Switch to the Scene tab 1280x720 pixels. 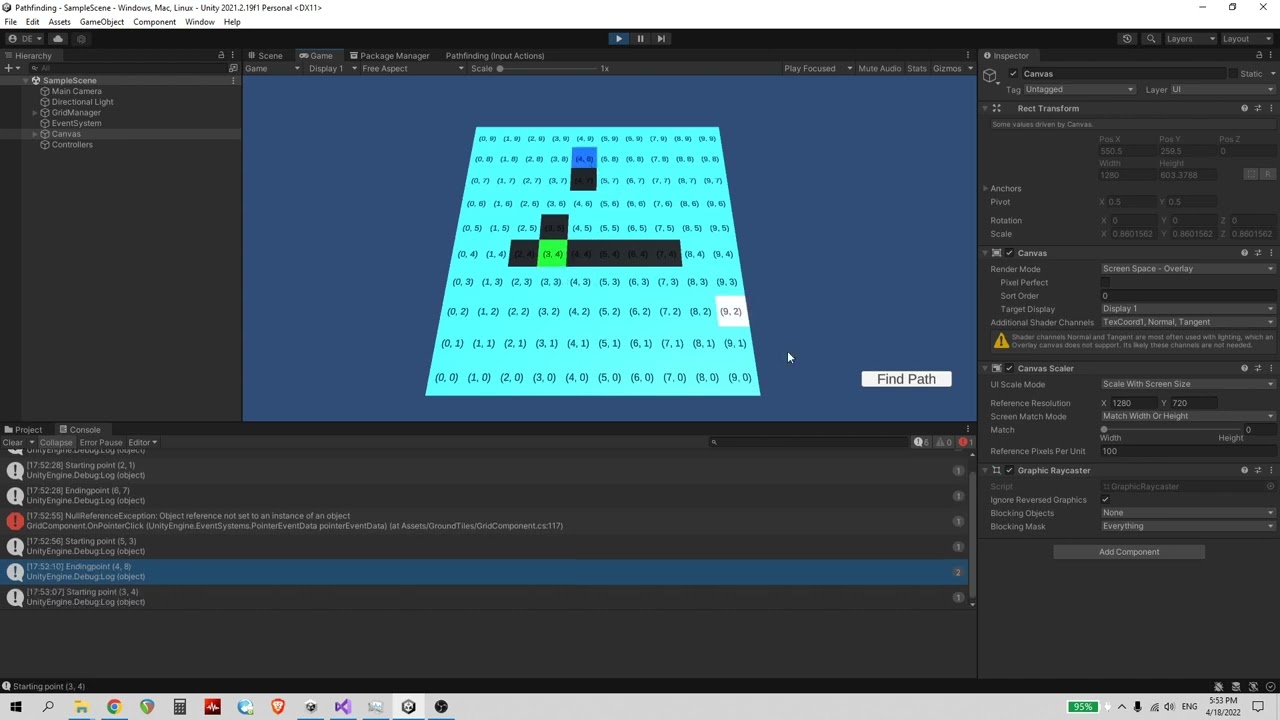tap(265, 55)
